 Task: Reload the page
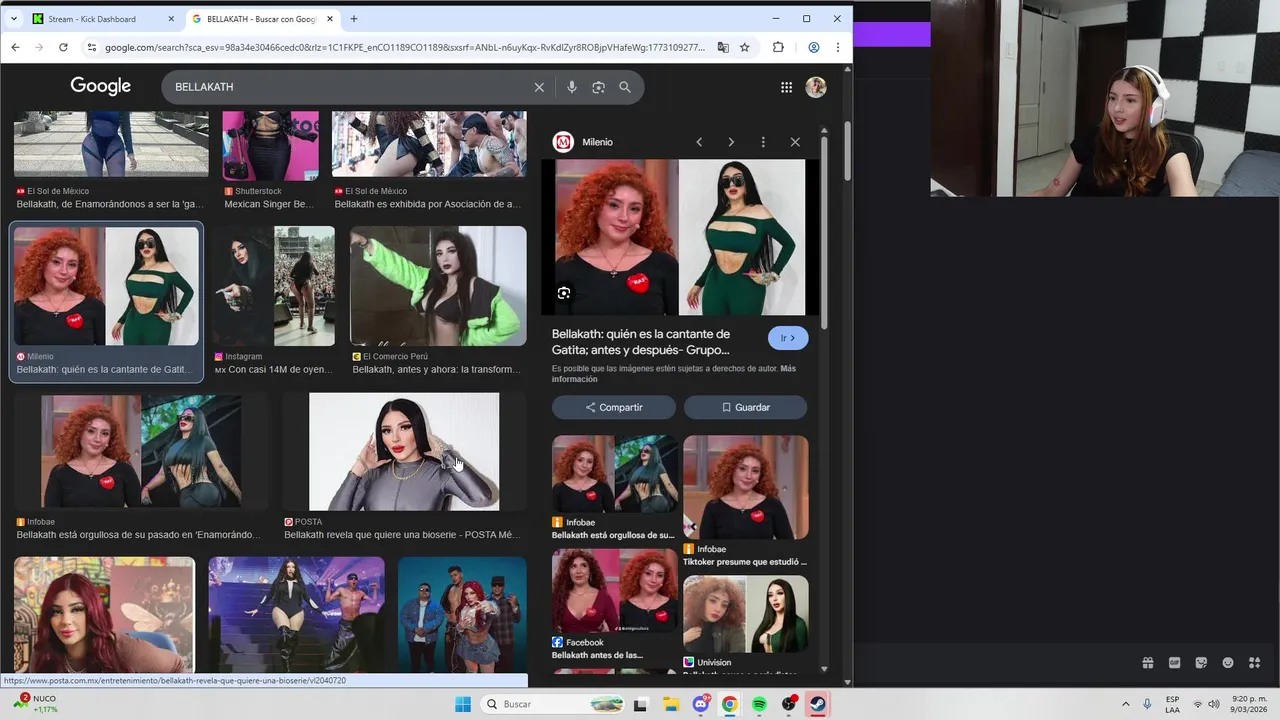click(x=63, y=47)
